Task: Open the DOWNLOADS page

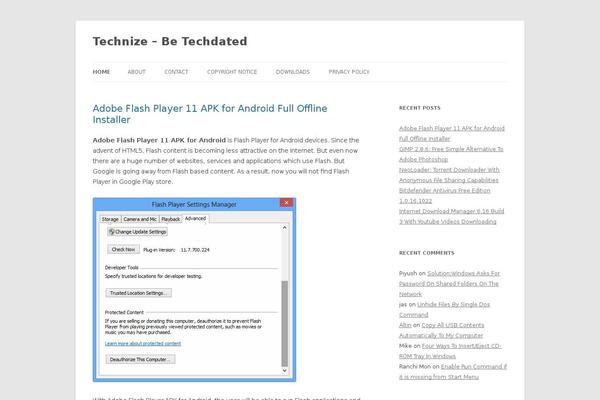Action: point(293,72)
